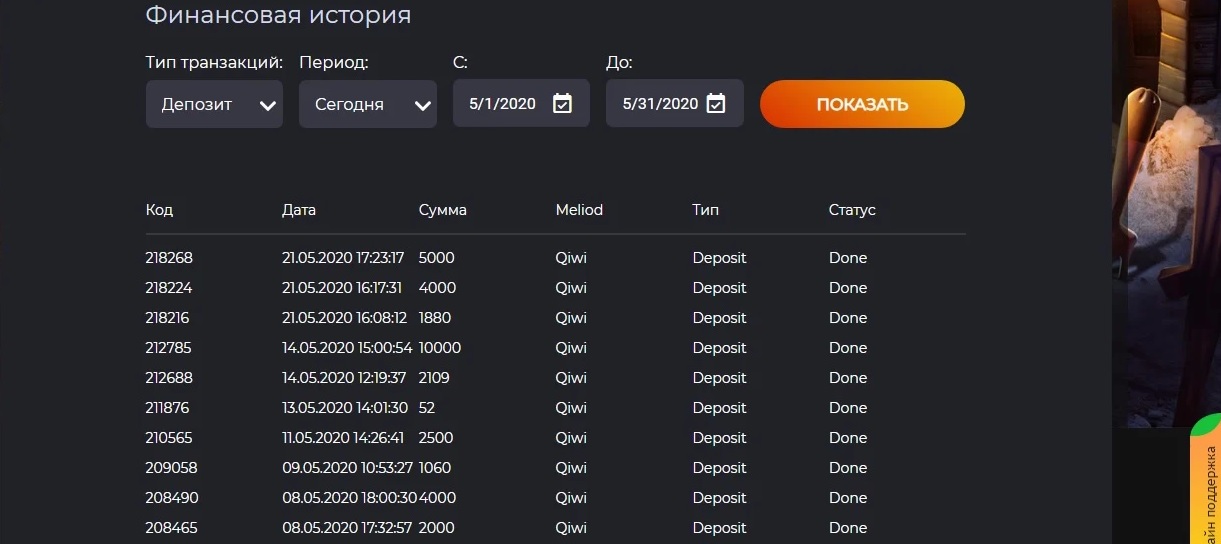The height and width of the screenshot is (544, 1221).
Task: Expand the Сегодня period dropdown
Action: click(367, 104)
